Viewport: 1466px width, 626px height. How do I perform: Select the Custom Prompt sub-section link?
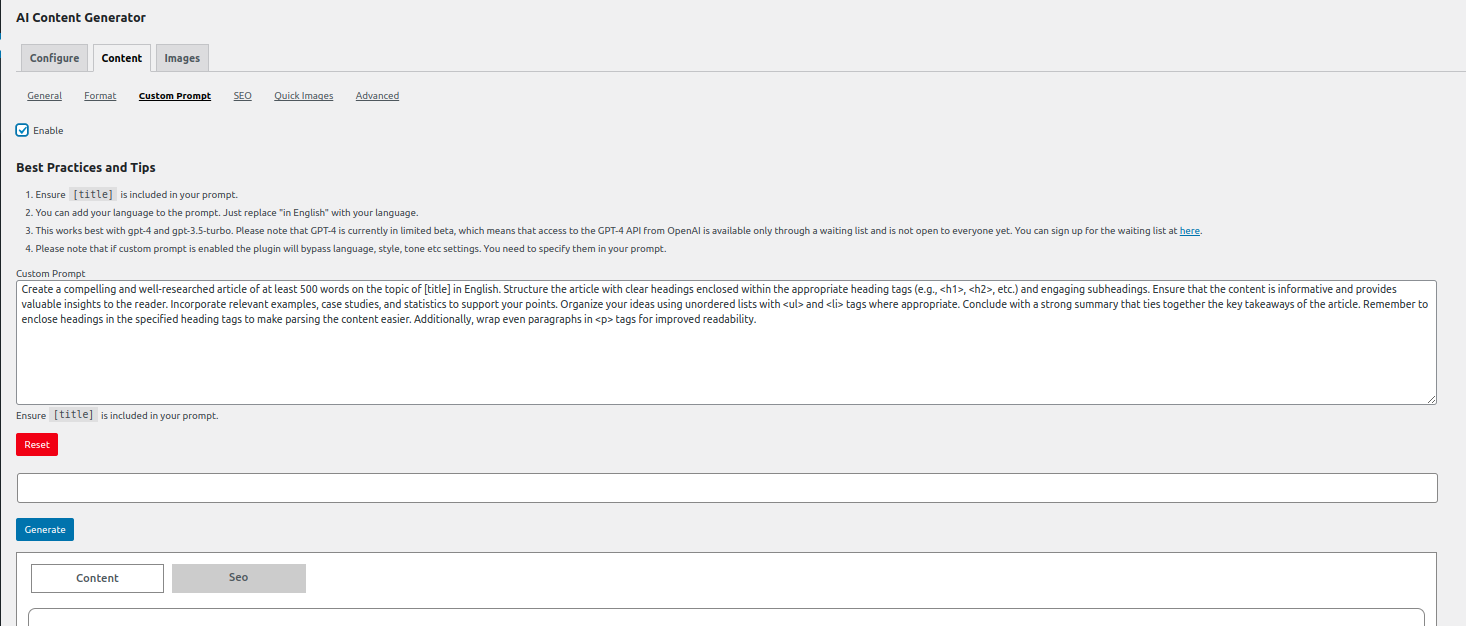pos(175,96)
